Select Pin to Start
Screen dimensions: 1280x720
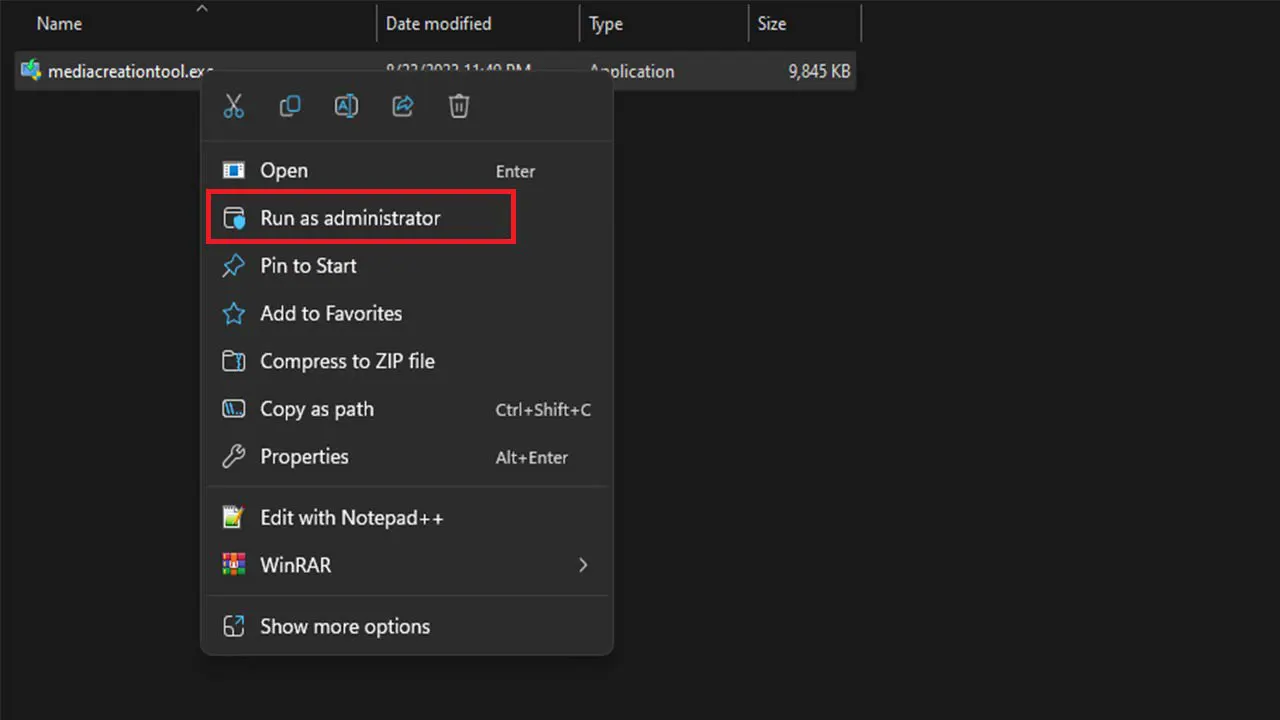point(308,266)
